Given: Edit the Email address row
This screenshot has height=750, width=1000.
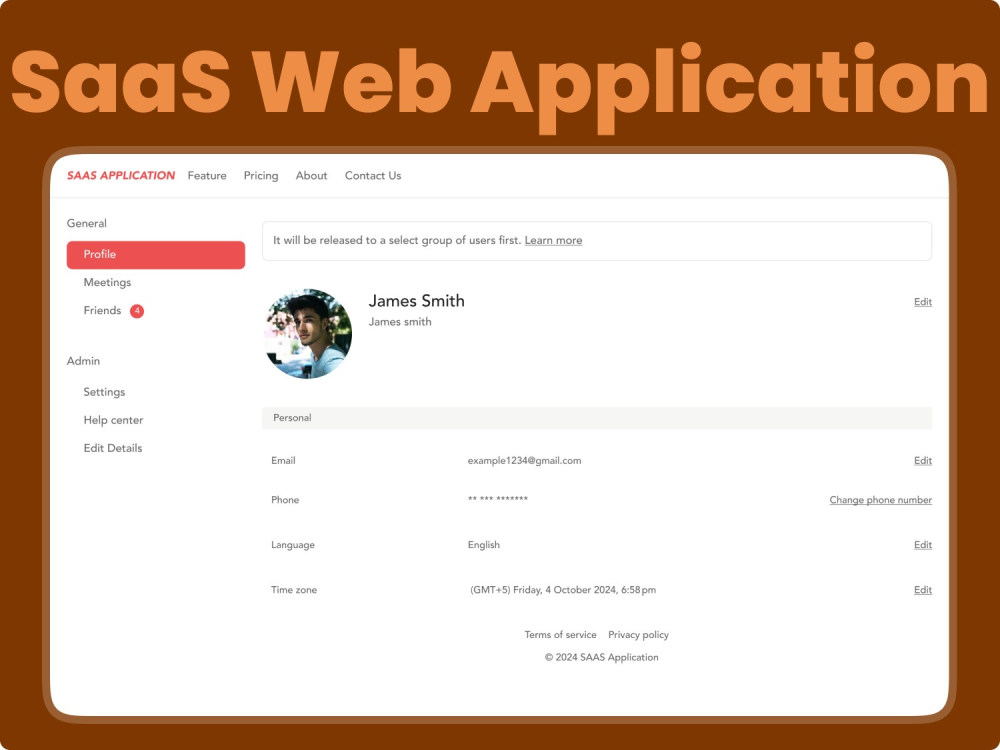Looking at the screenshot, I should [x=923, y=460].
